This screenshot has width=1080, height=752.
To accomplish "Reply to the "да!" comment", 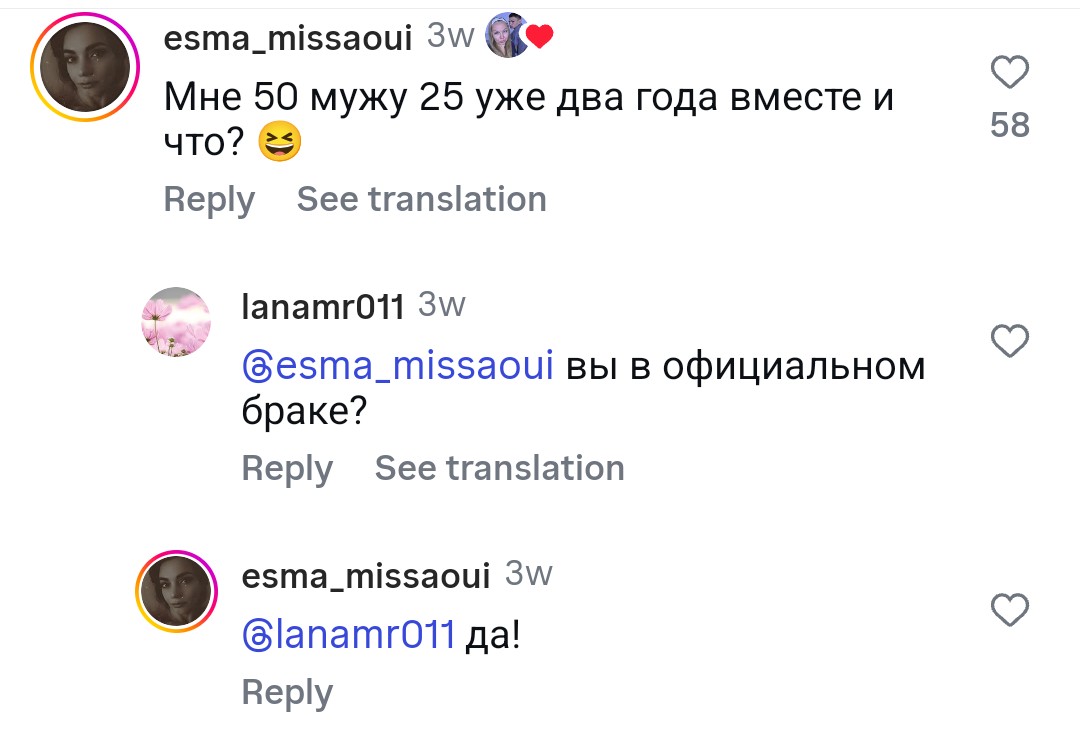I will click(x=287, y=693).
